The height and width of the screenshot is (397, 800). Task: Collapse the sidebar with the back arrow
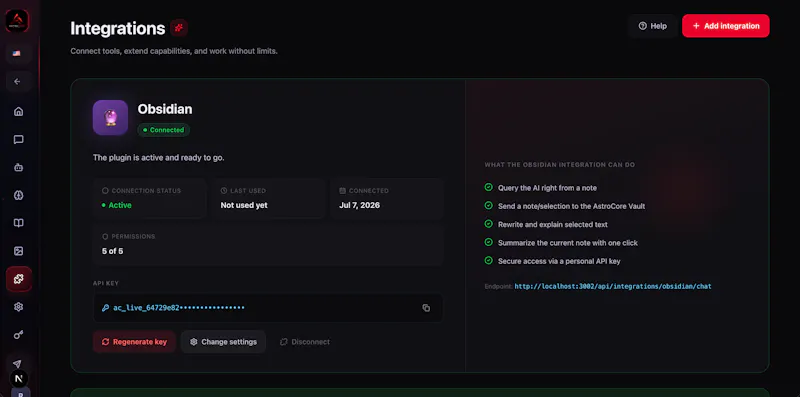click(x=17, y=81)
